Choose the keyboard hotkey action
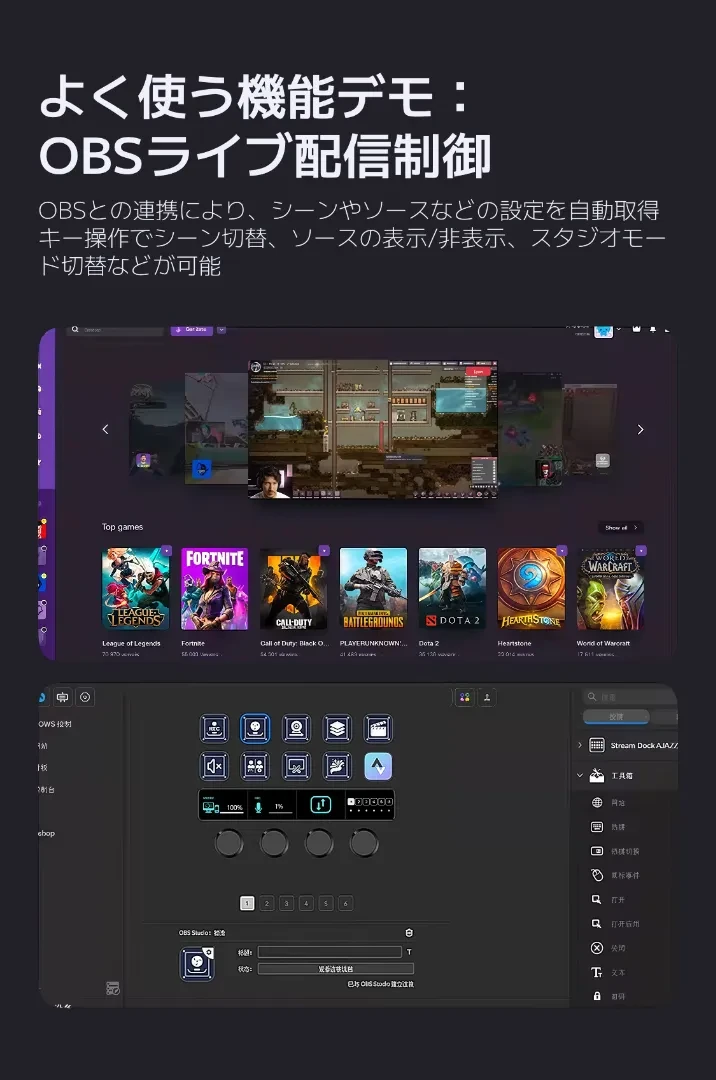The width and height of the screenshot is (716, 1080). point(597,827)
